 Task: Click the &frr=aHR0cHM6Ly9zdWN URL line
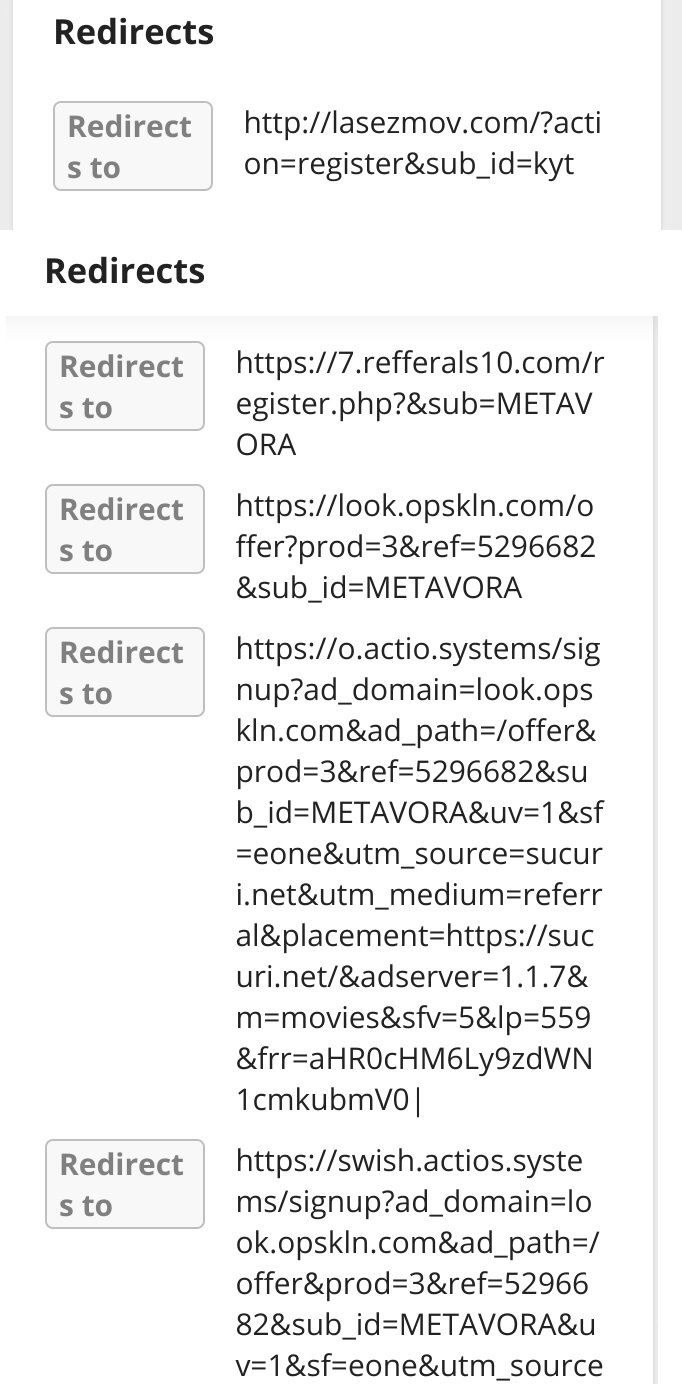click(415, 1059)
